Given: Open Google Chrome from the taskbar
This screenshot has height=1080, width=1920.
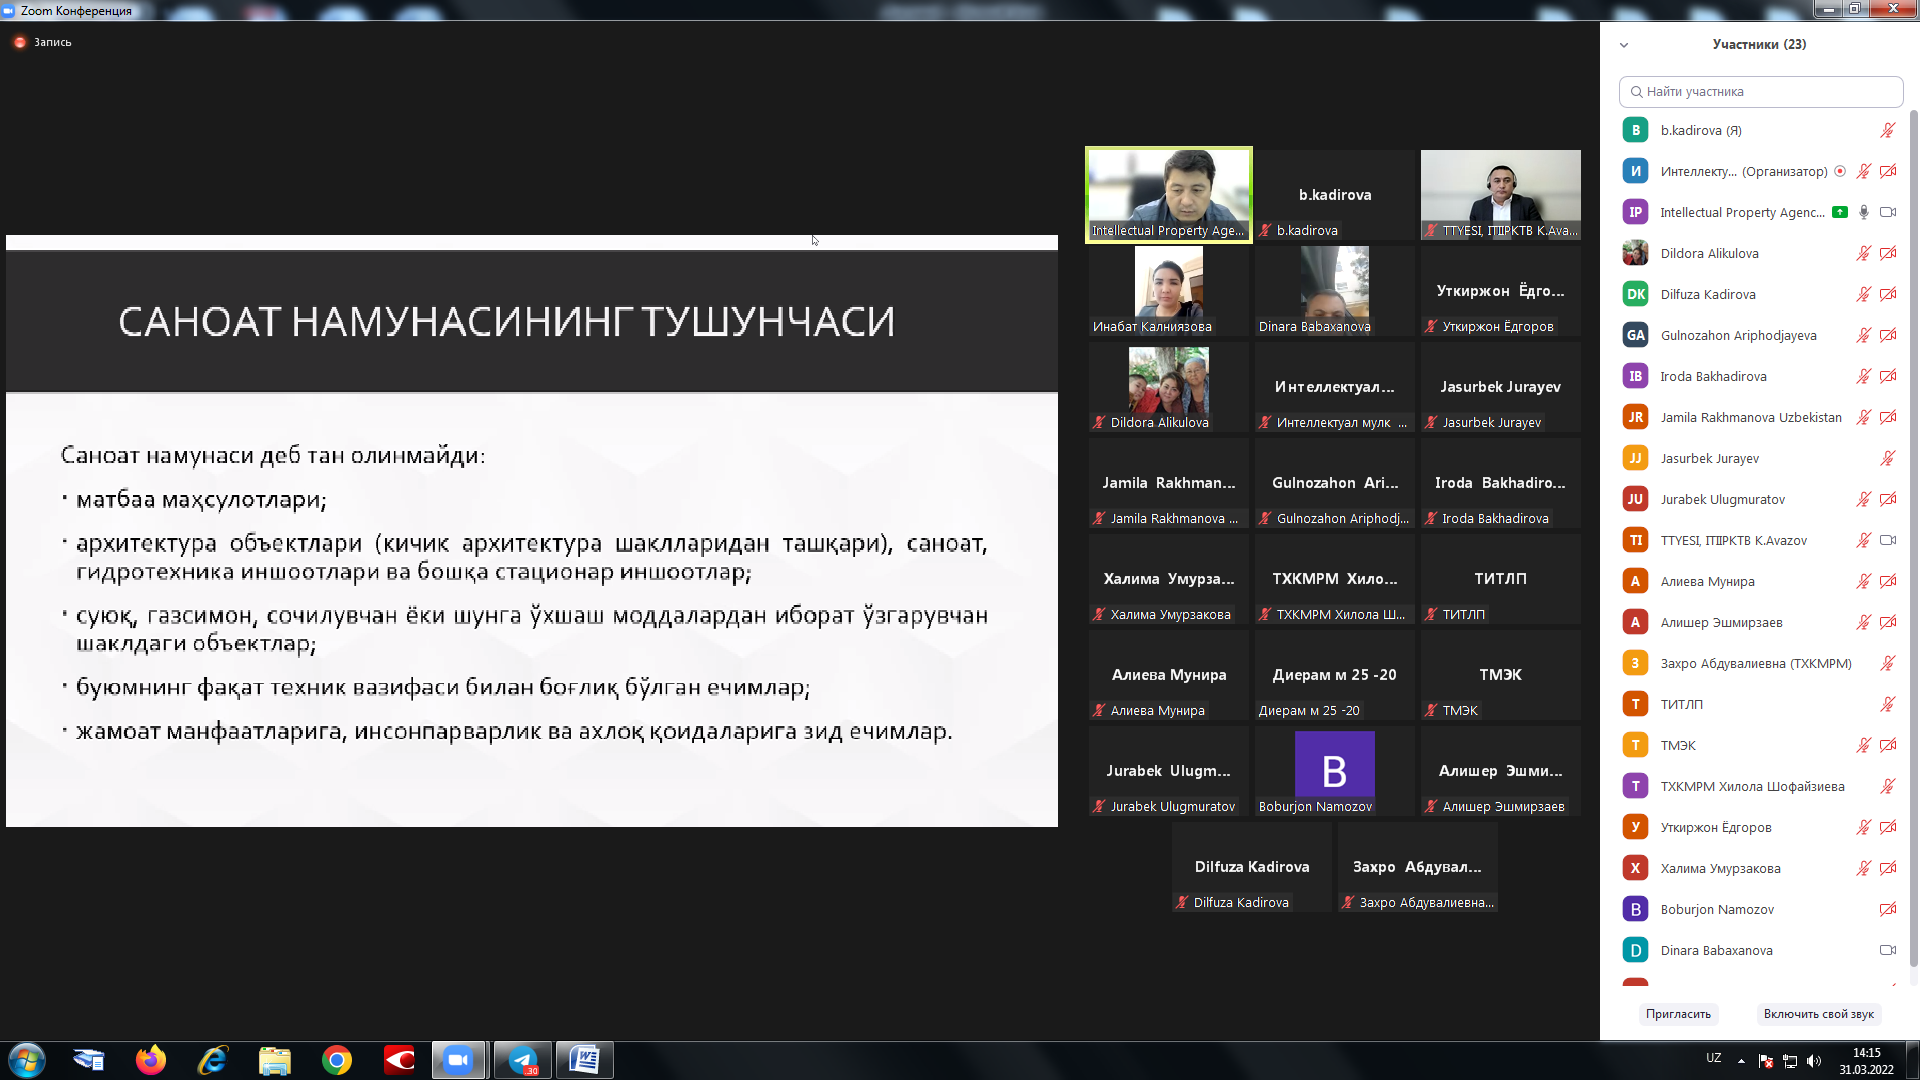Looking at the screenshot, I should point(337,1060).
